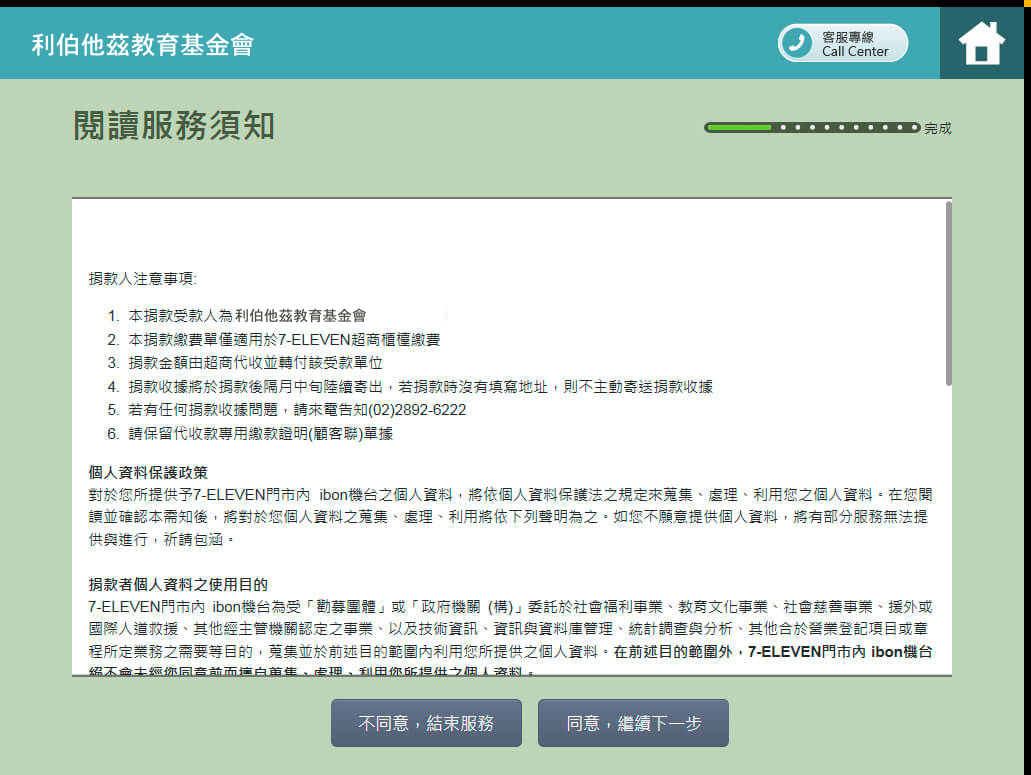Click the scrollbar track below the thumb
The height and width of the screenshot is (775, 1031).
(x=947, y=530)
